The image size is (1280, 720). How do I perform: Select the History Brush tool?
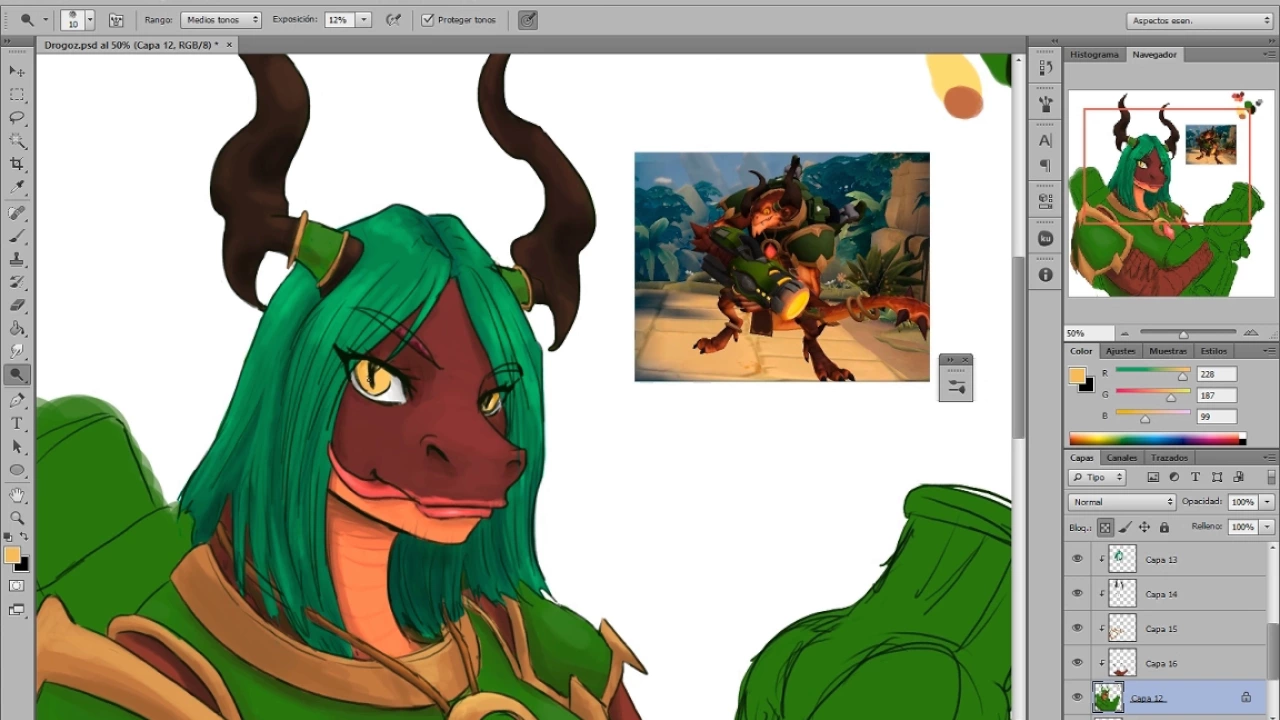[x=17, y=282]
